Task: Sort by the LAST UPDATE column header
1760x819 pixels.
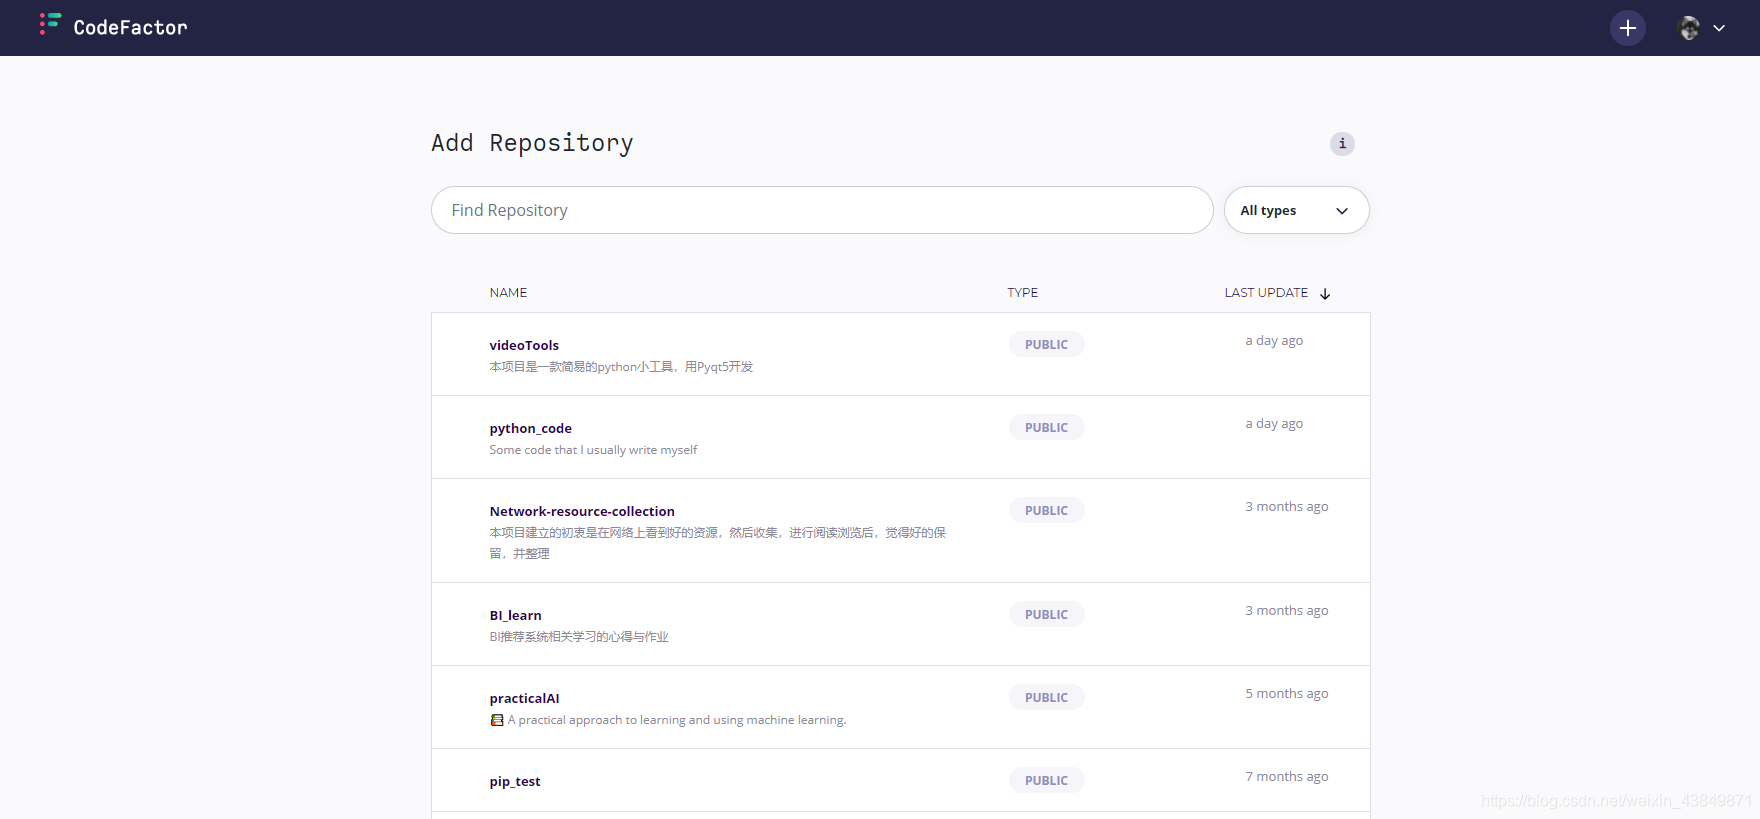Action: click(1266, 293)
